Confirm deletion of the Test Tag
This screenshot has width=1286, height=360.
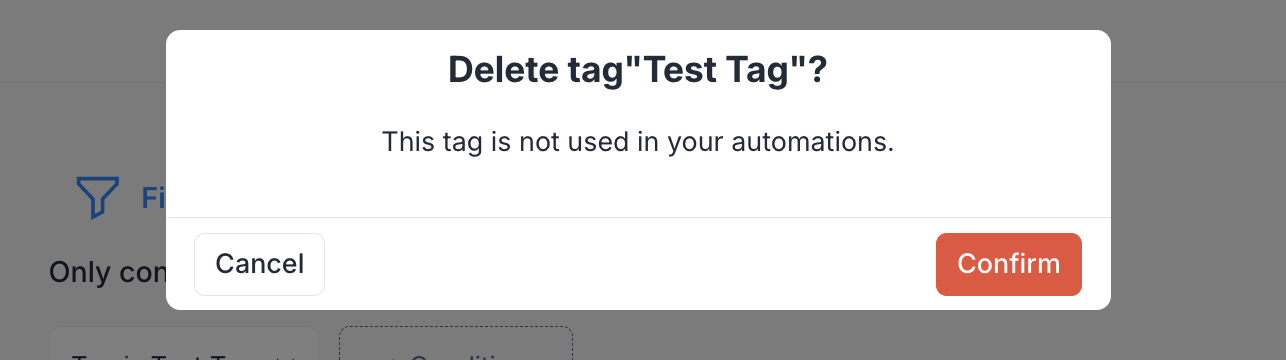tap(1008, 264)
